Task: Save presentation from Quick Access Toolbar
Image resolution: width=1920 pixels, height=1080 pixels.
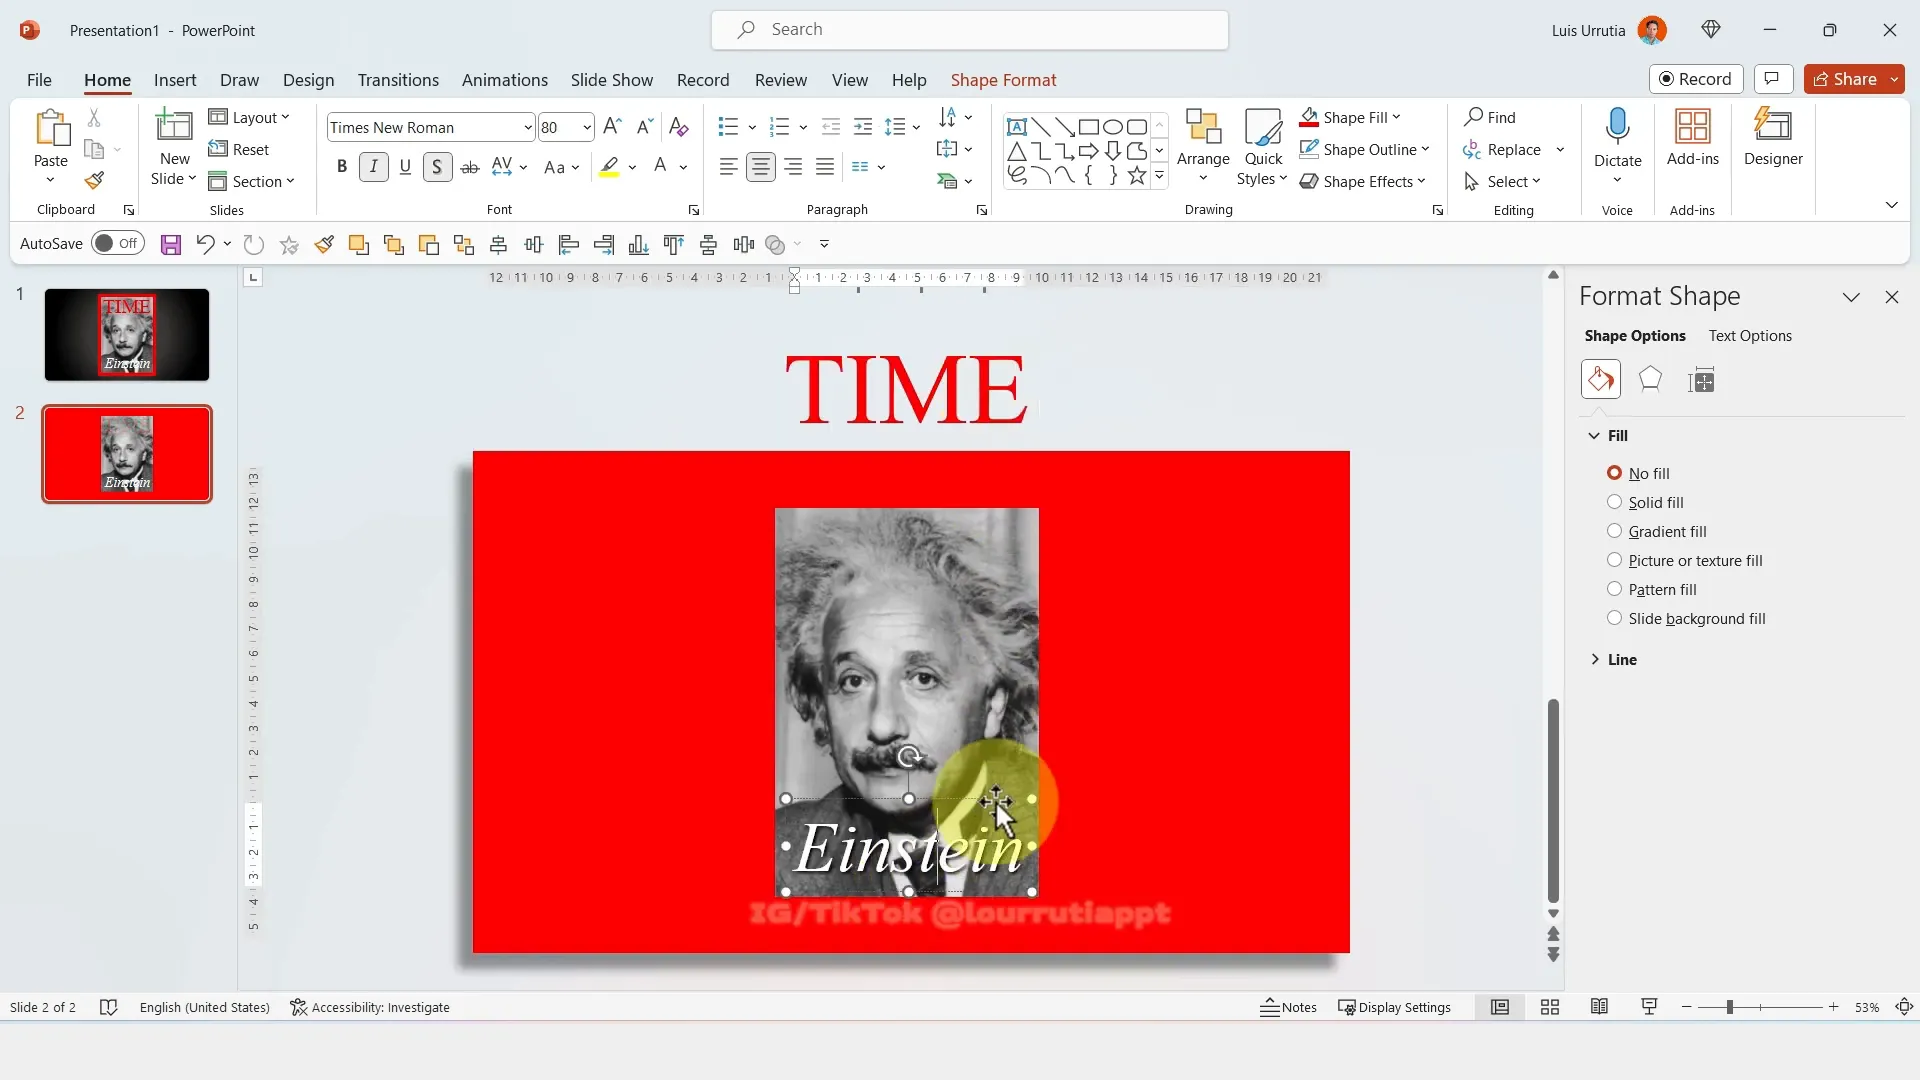Action: click(x=171, y=244)
